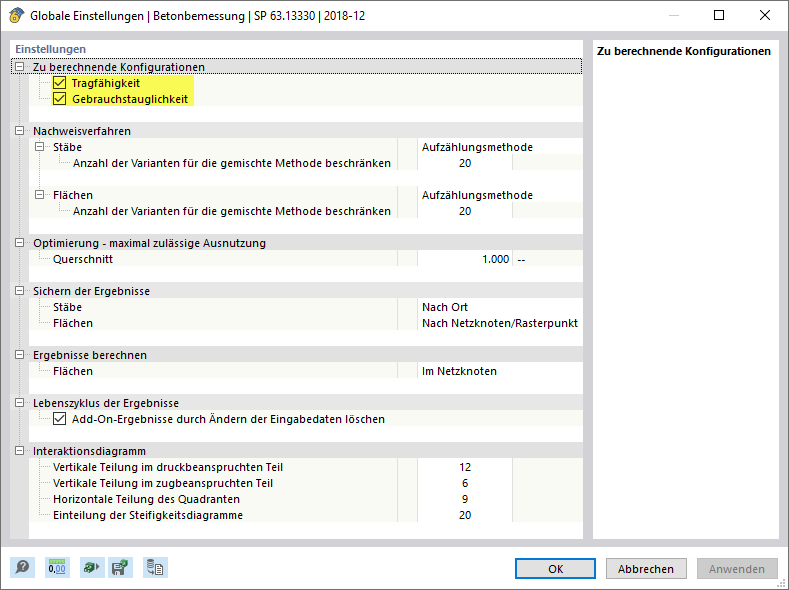Collapse the Stäbe subgroup under Nachweisverfahren

coord(39,146)
